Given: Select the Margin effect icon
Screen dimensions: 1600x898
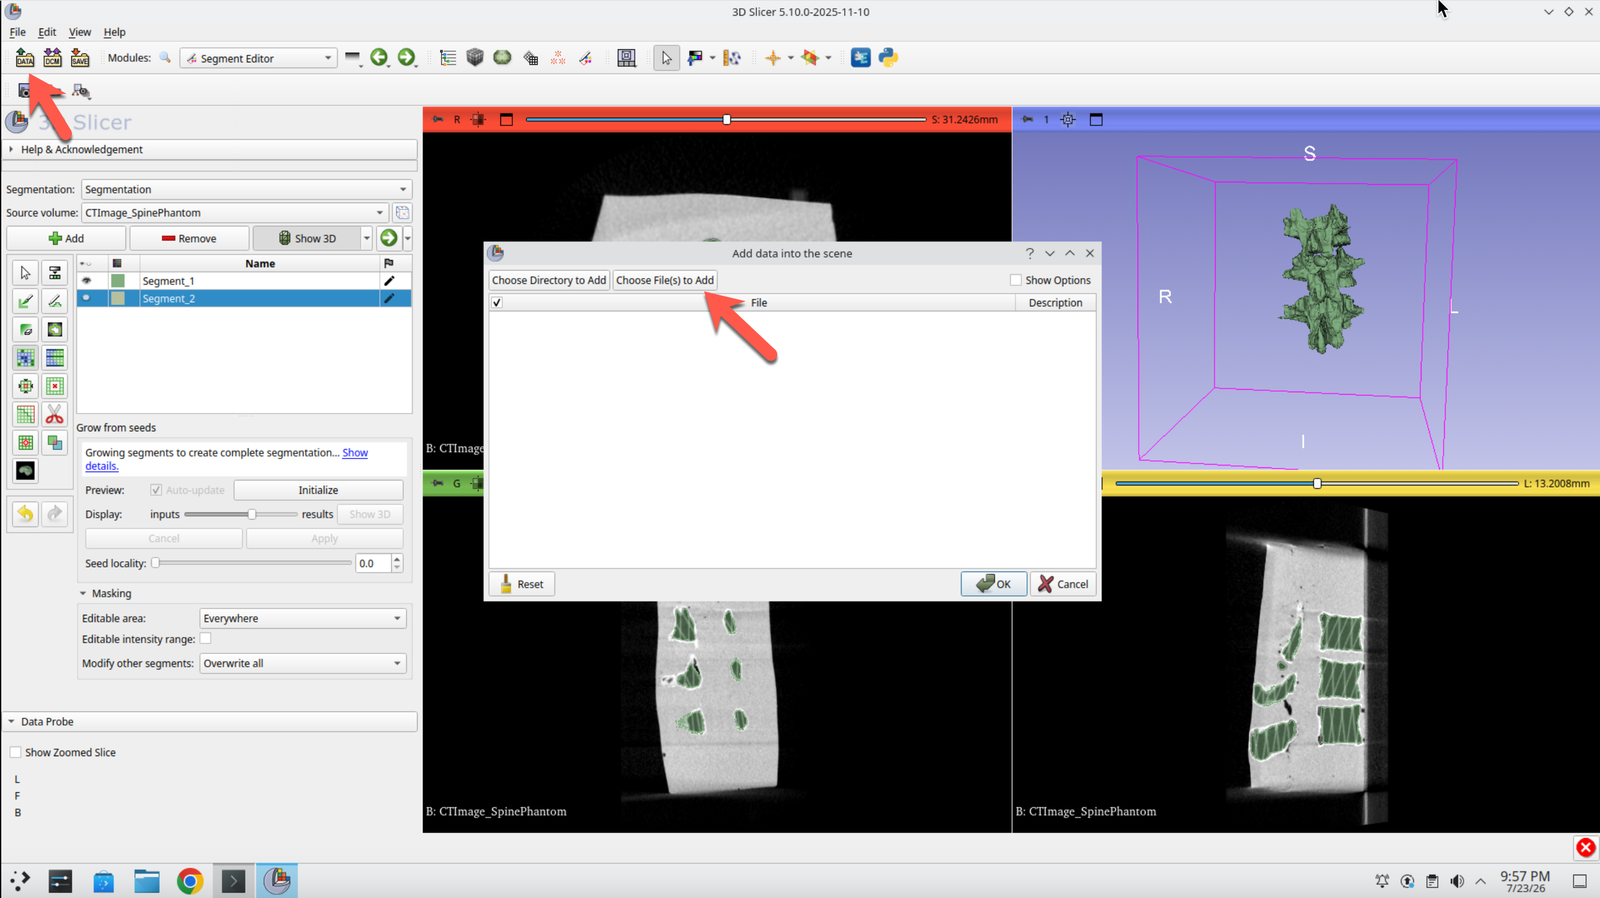Looking at the screenshot, I should (x=26, y=386).
